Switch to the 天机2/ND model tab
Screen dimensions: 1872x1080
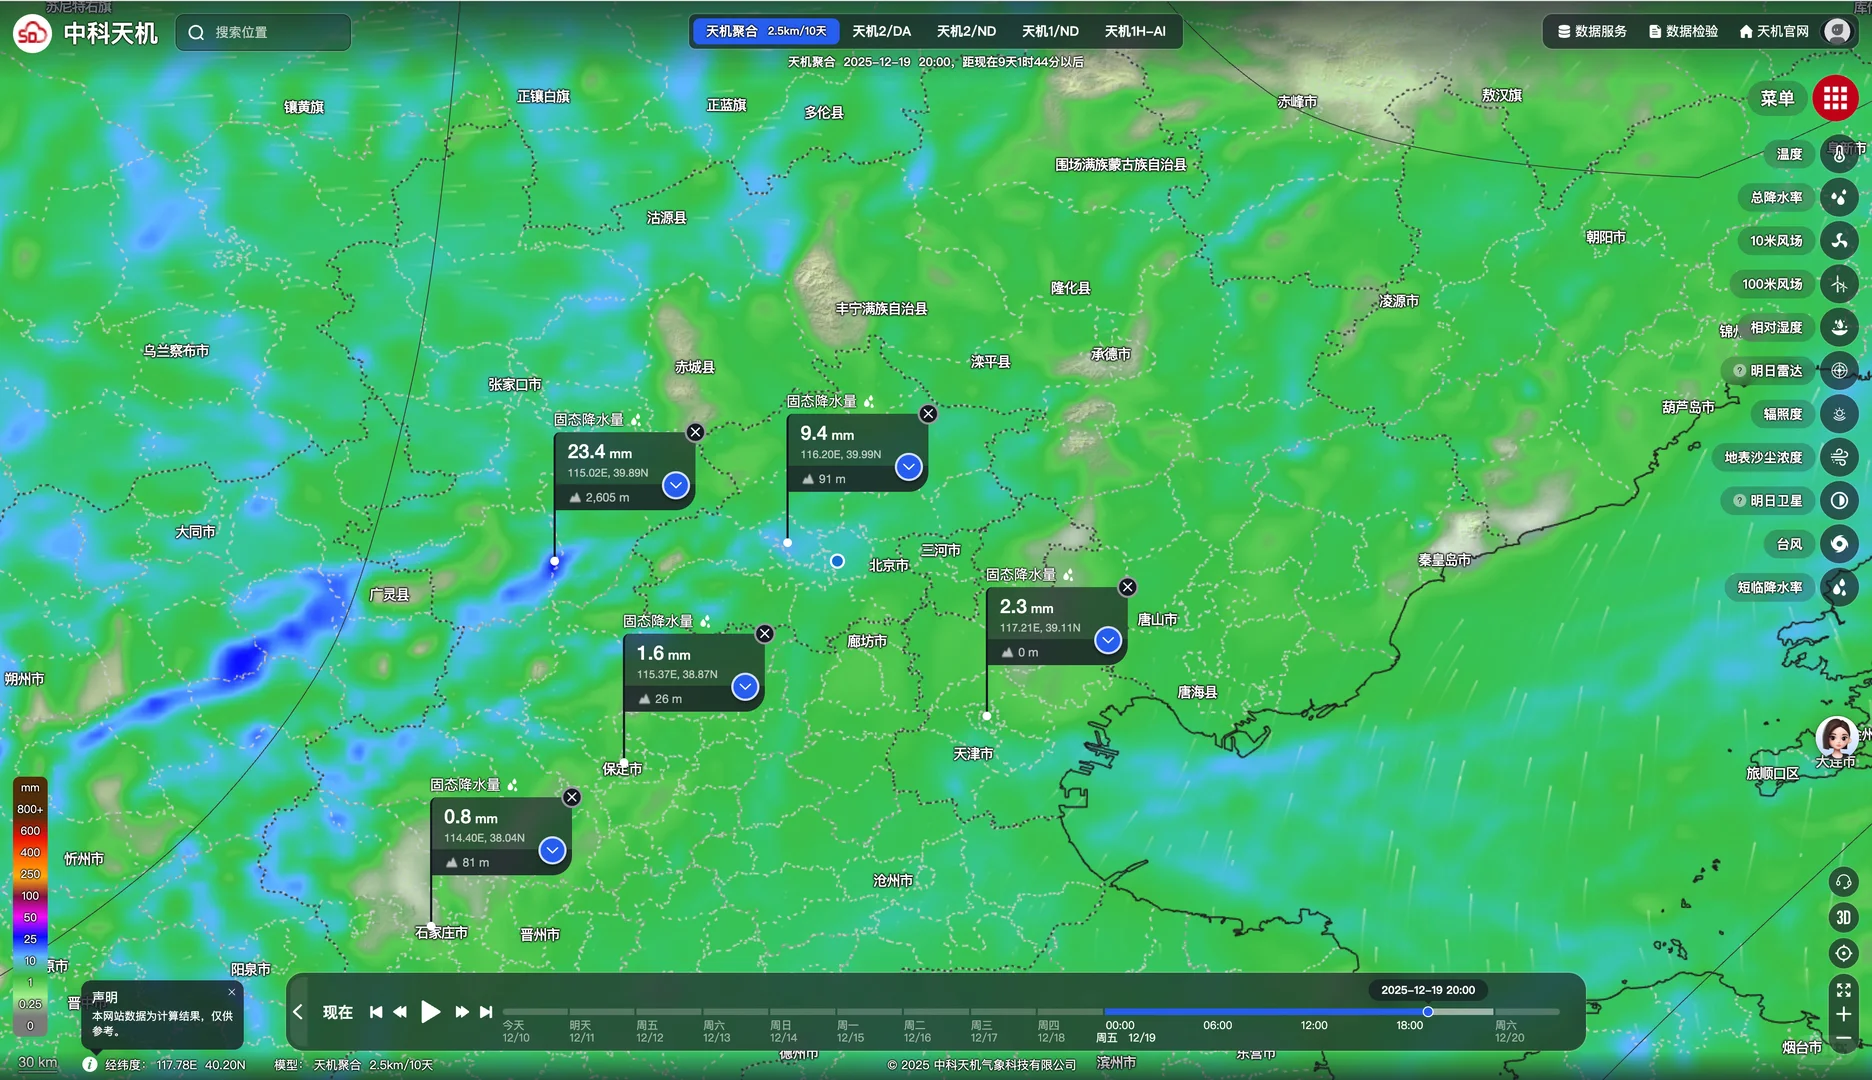[966, 31]
